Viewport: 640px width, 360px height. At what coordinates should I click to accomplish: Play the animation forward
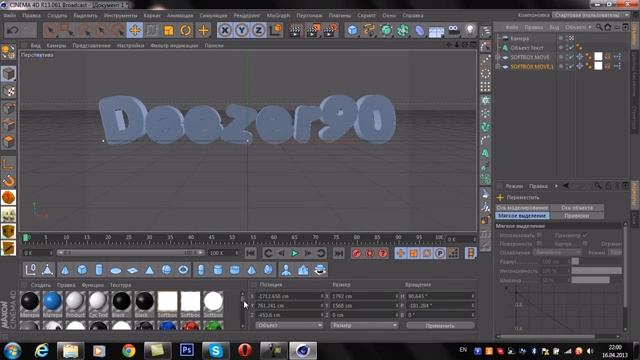(x=294, y=253)
